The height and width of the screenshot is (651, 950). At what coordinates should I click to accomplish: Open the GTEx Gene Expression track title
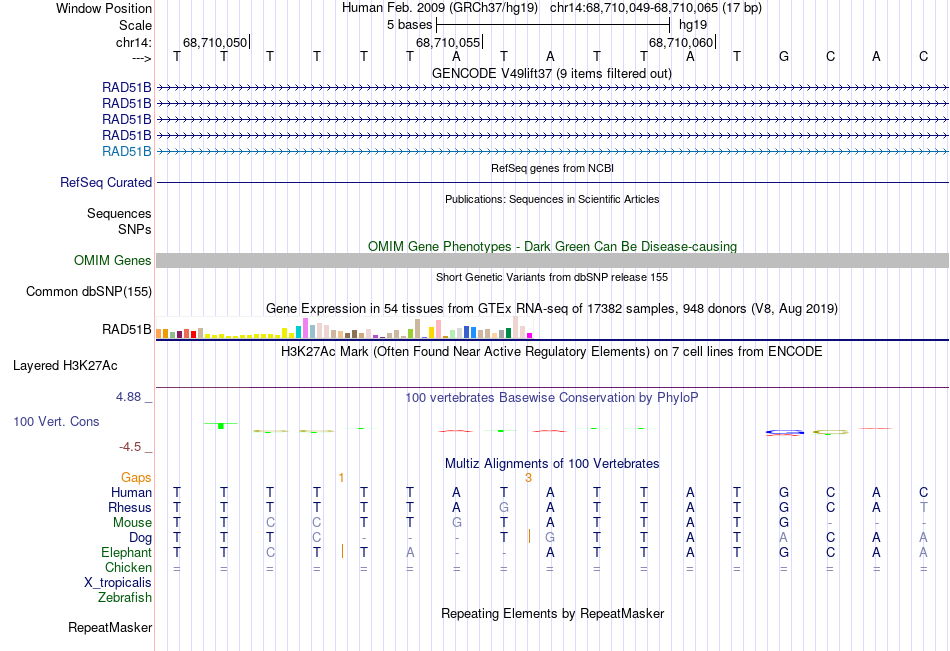pos(552,309)
